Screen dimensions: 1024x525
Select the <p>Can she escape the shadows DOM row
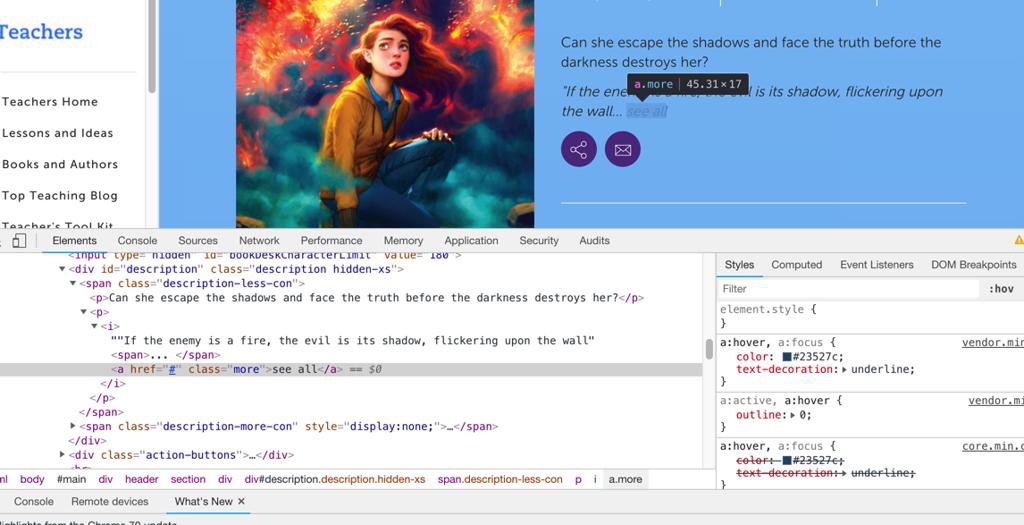point(366,298)
